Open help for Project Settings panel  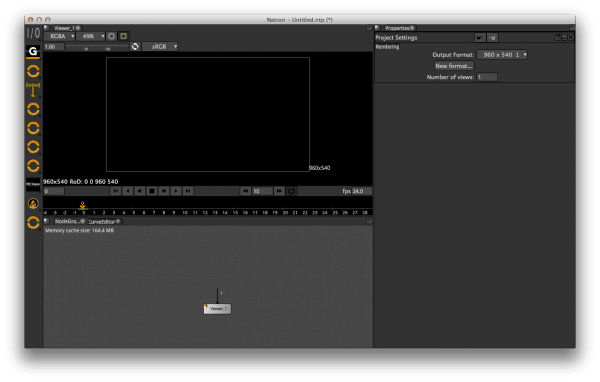558,38
